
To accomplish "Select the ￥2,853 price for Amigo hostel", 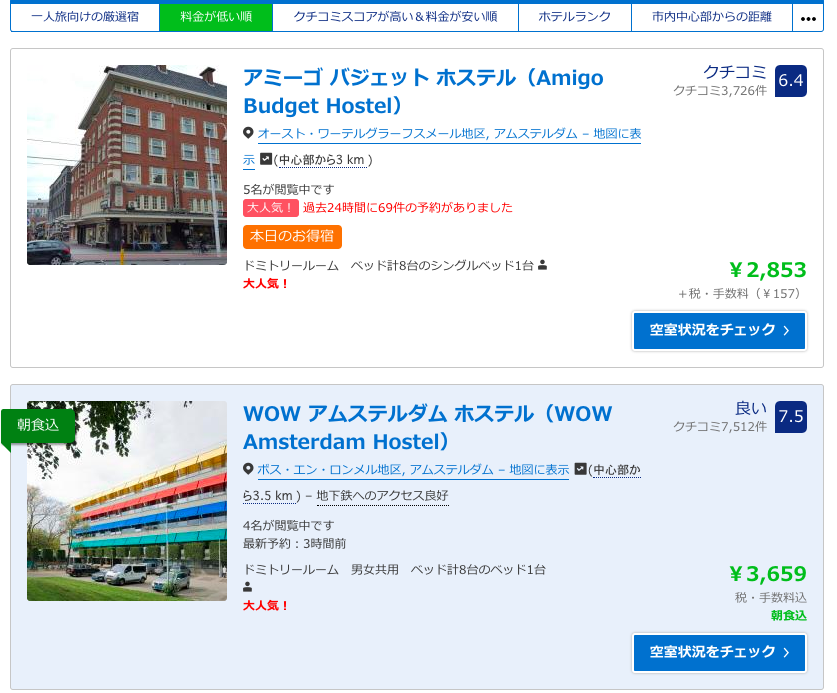I will point(768,270).
